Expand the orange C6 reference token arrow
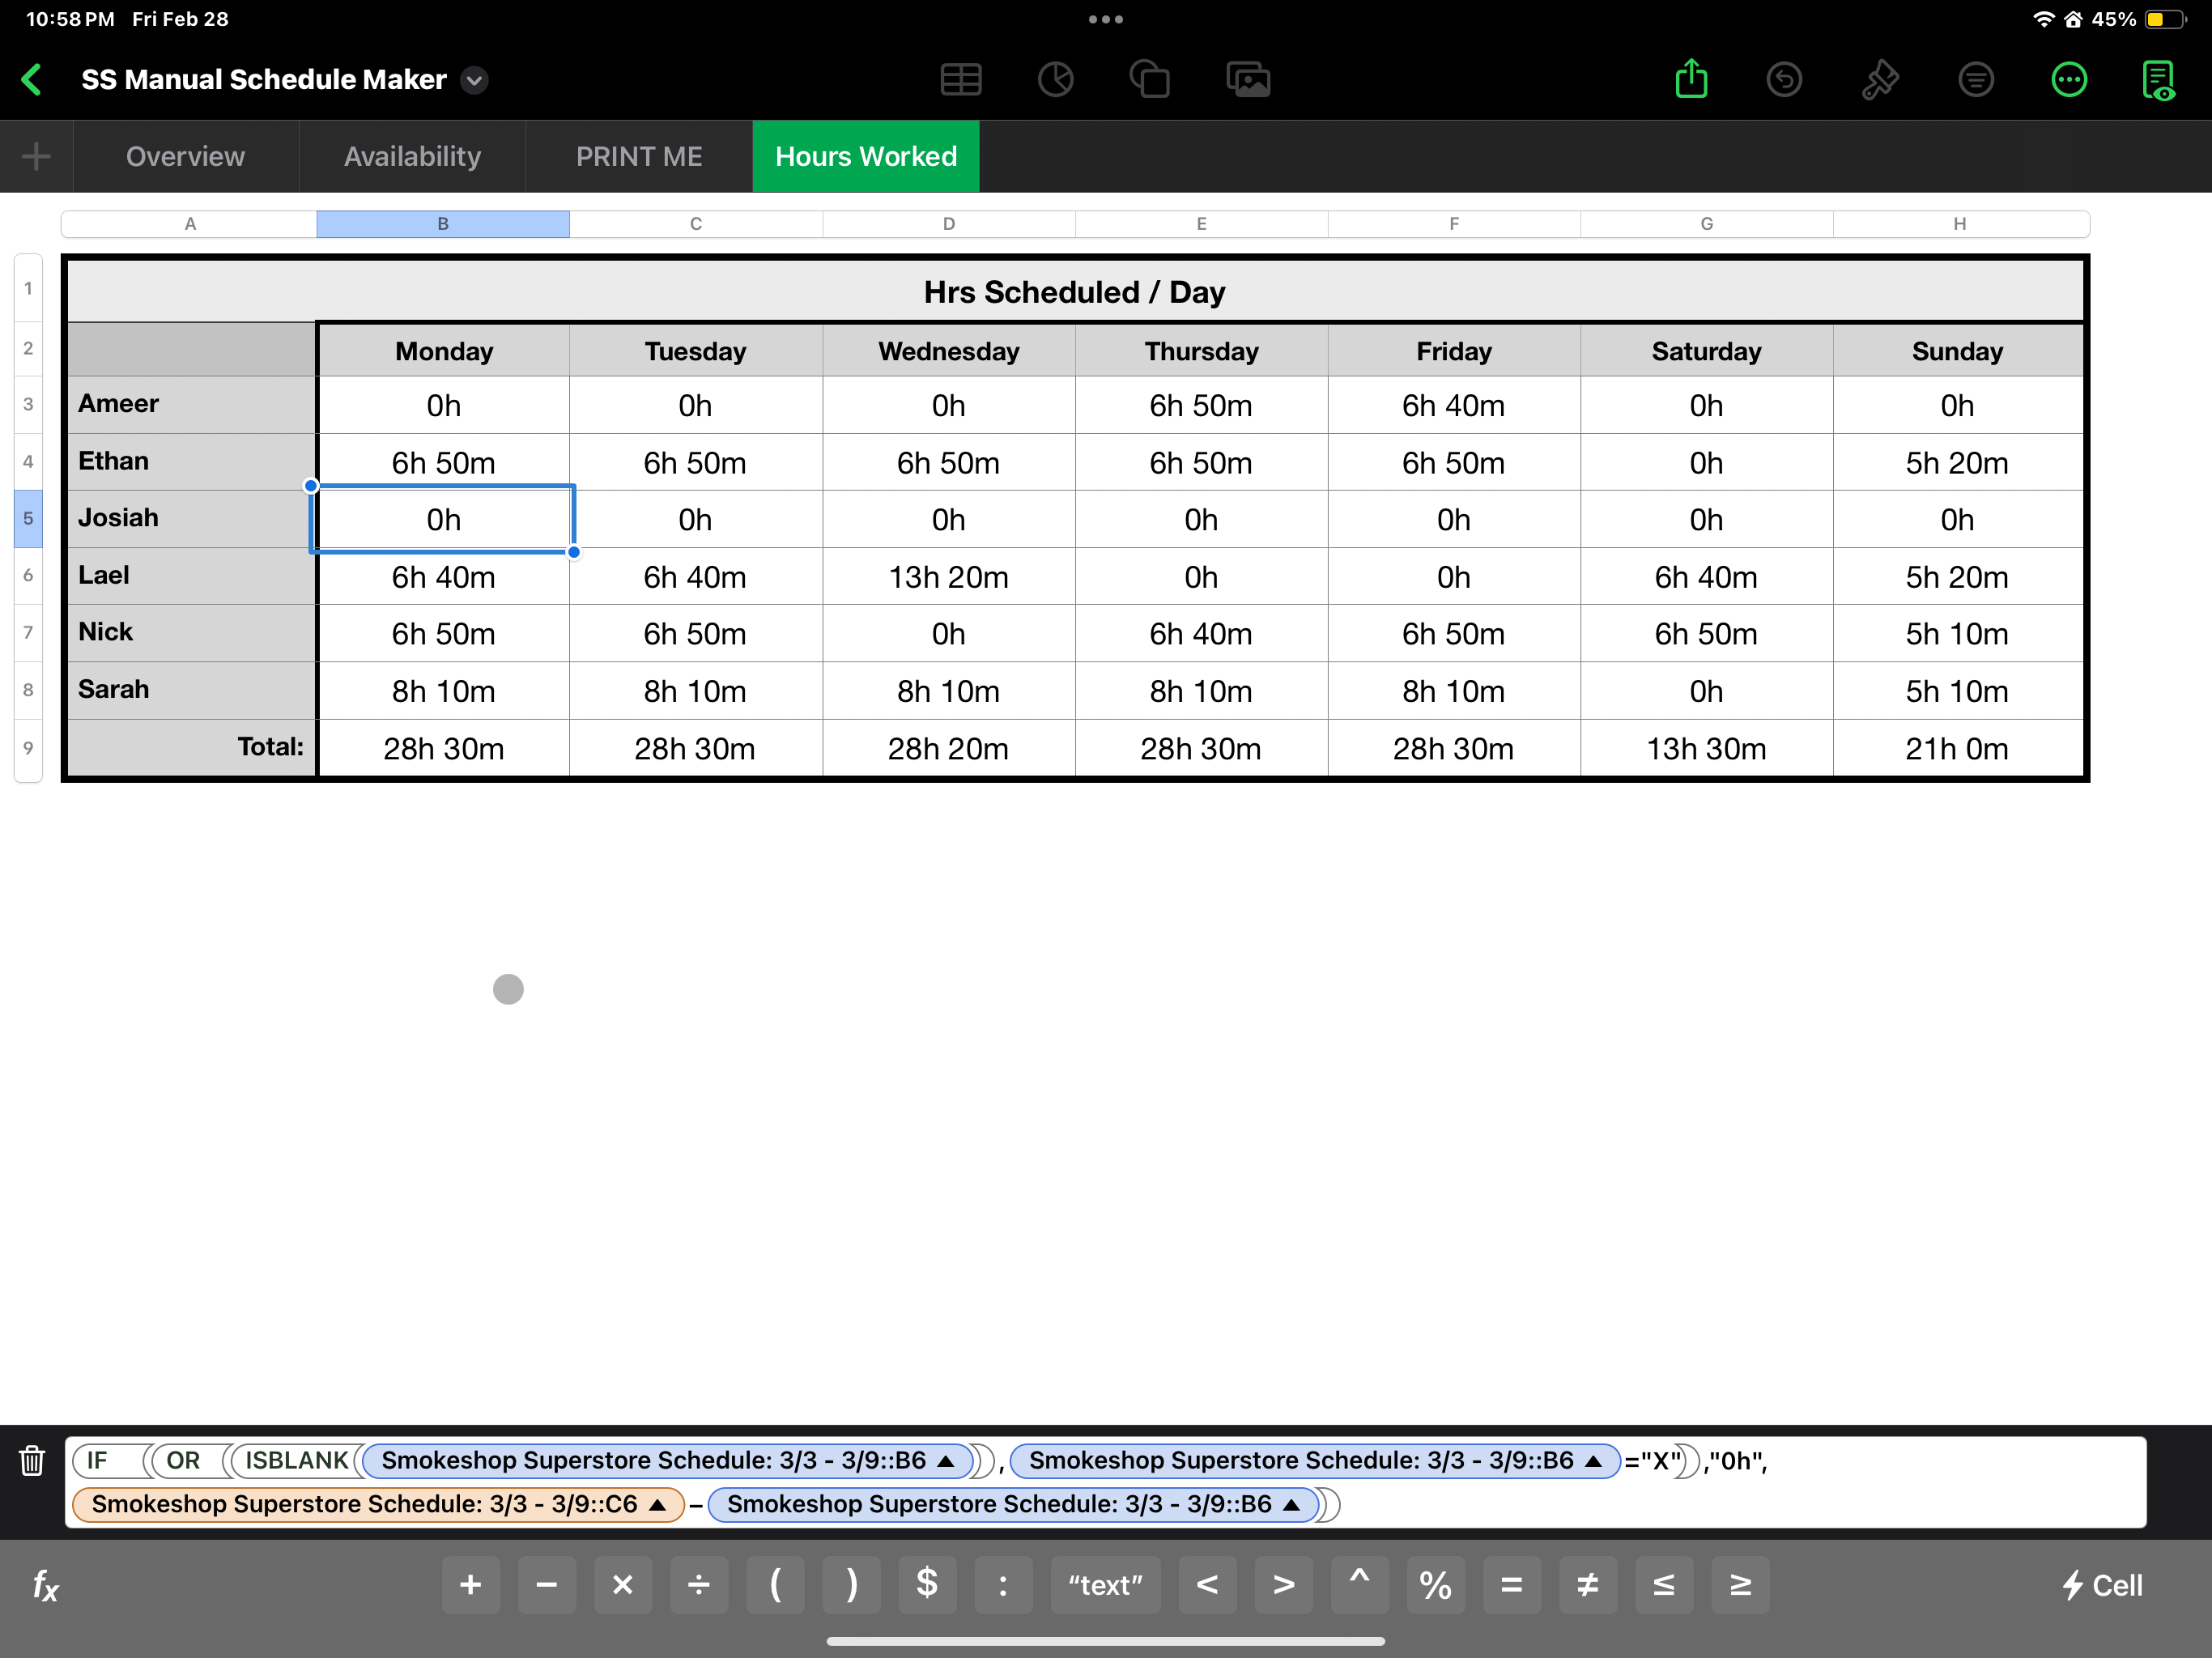The image size is (2212, 1658). tap(658, 1505)
